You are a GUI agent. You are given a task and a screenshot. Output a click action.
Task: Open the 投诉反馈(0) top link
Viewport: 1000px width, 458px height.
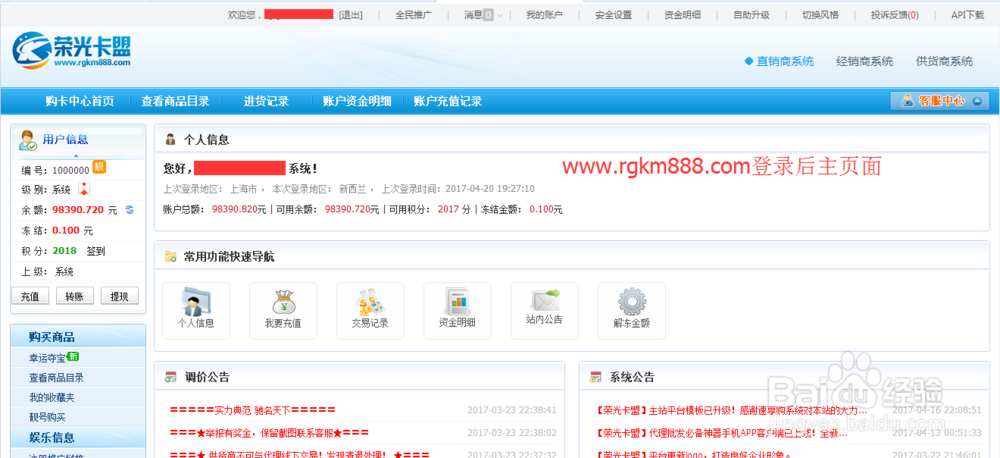click(x=895, y=15)
